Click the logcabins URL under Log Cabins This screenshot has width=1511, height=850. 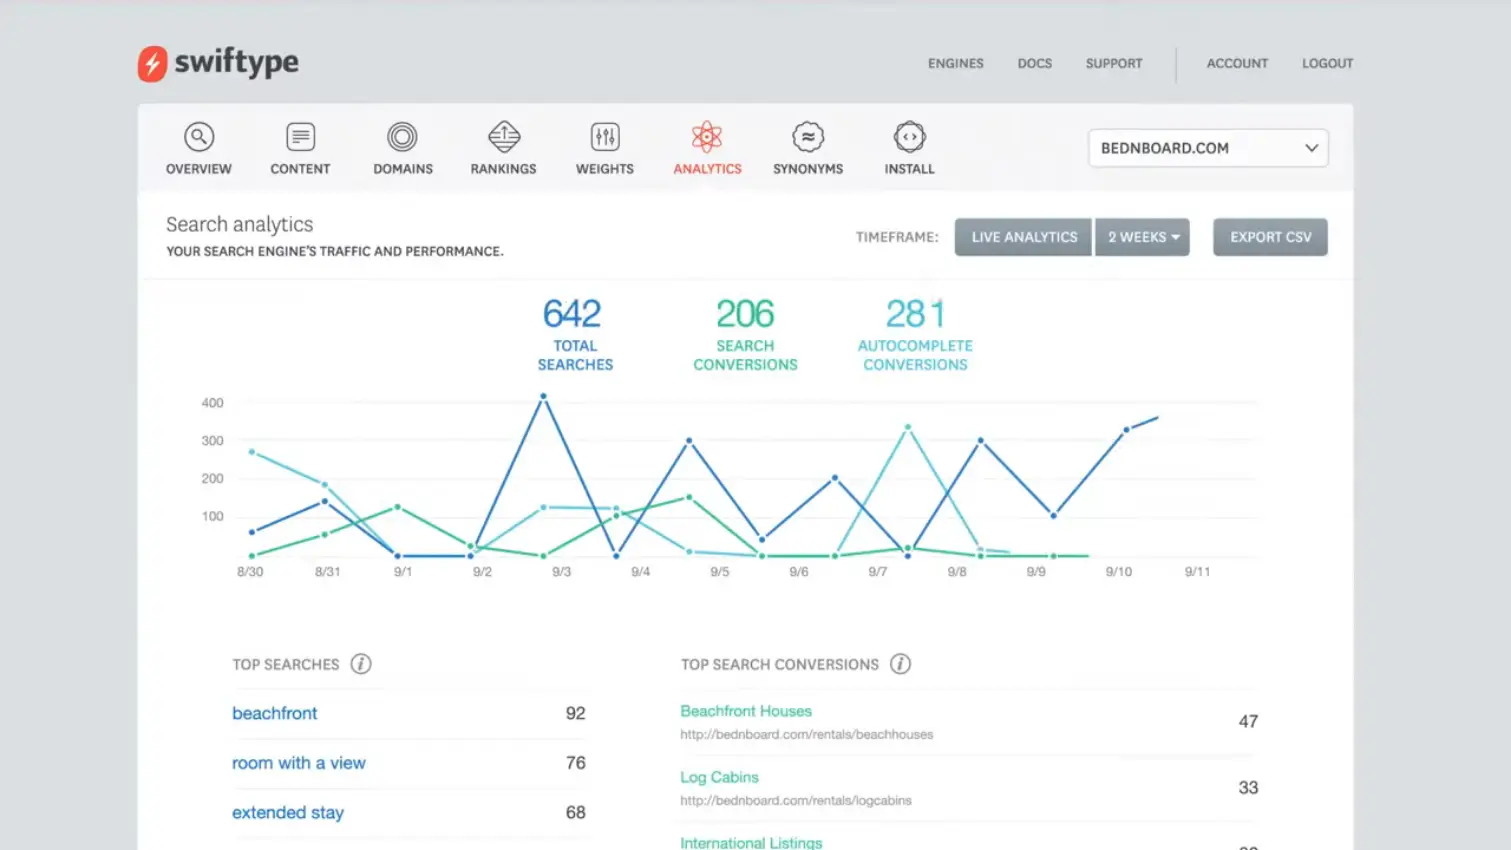tap(796, 801)
